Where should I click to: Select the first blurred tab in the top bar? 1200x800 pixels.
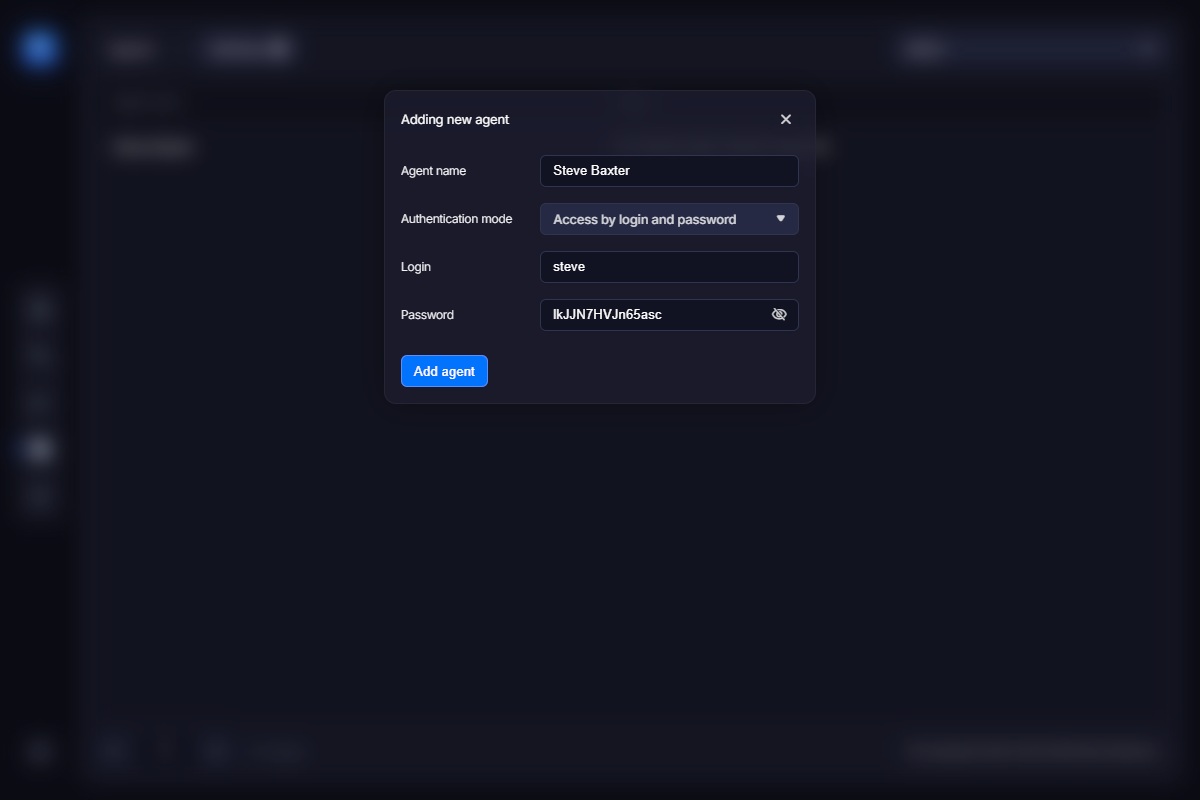[133, 50]
